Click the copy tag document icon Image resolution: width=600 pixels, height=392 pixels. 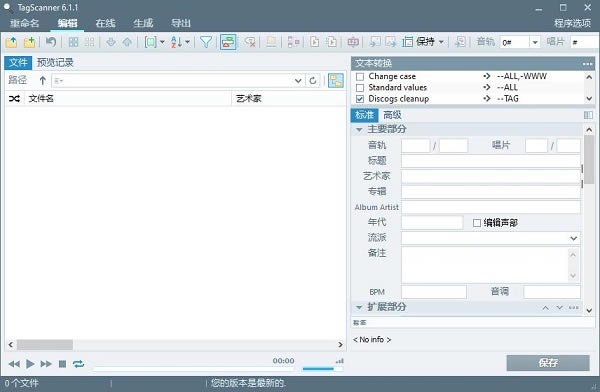pos(315,42)
